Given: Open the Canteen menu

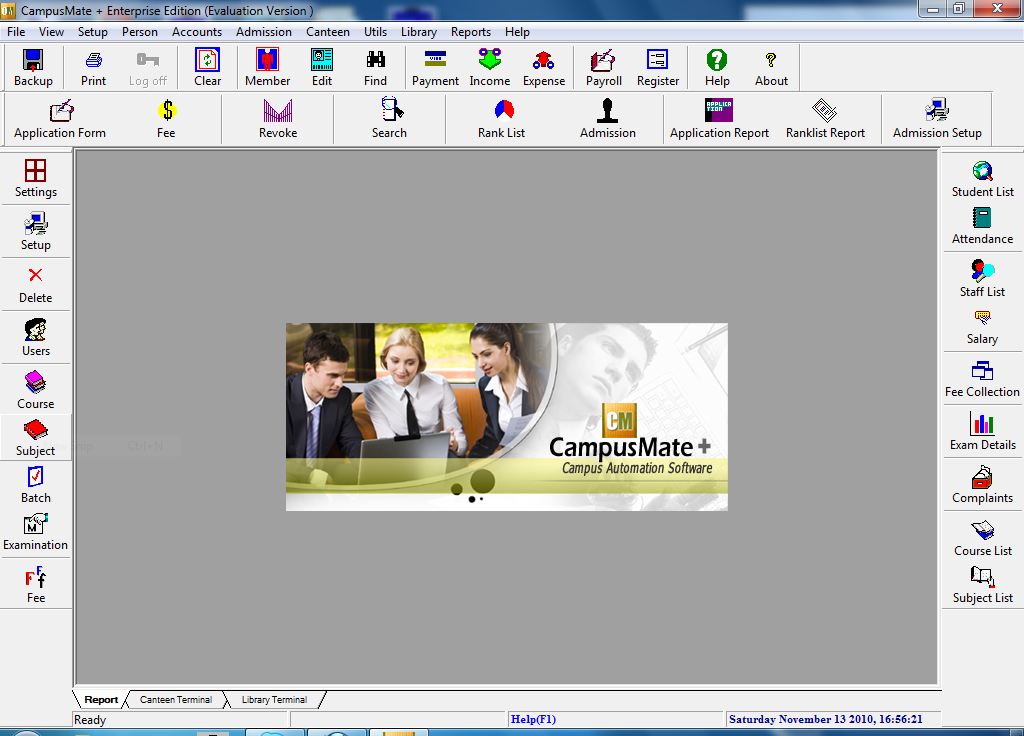Looking at the screenshot, I should coord(328,32).
